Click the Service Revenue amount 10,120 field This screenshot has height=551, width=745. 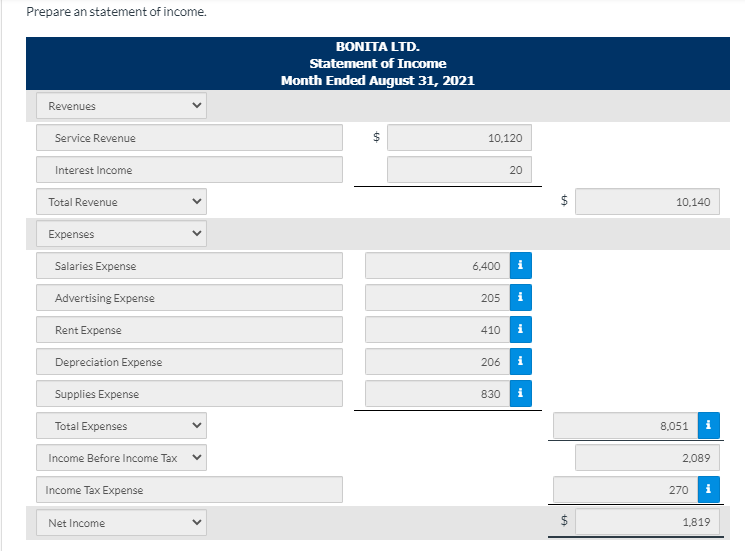[x=459, y=138]
